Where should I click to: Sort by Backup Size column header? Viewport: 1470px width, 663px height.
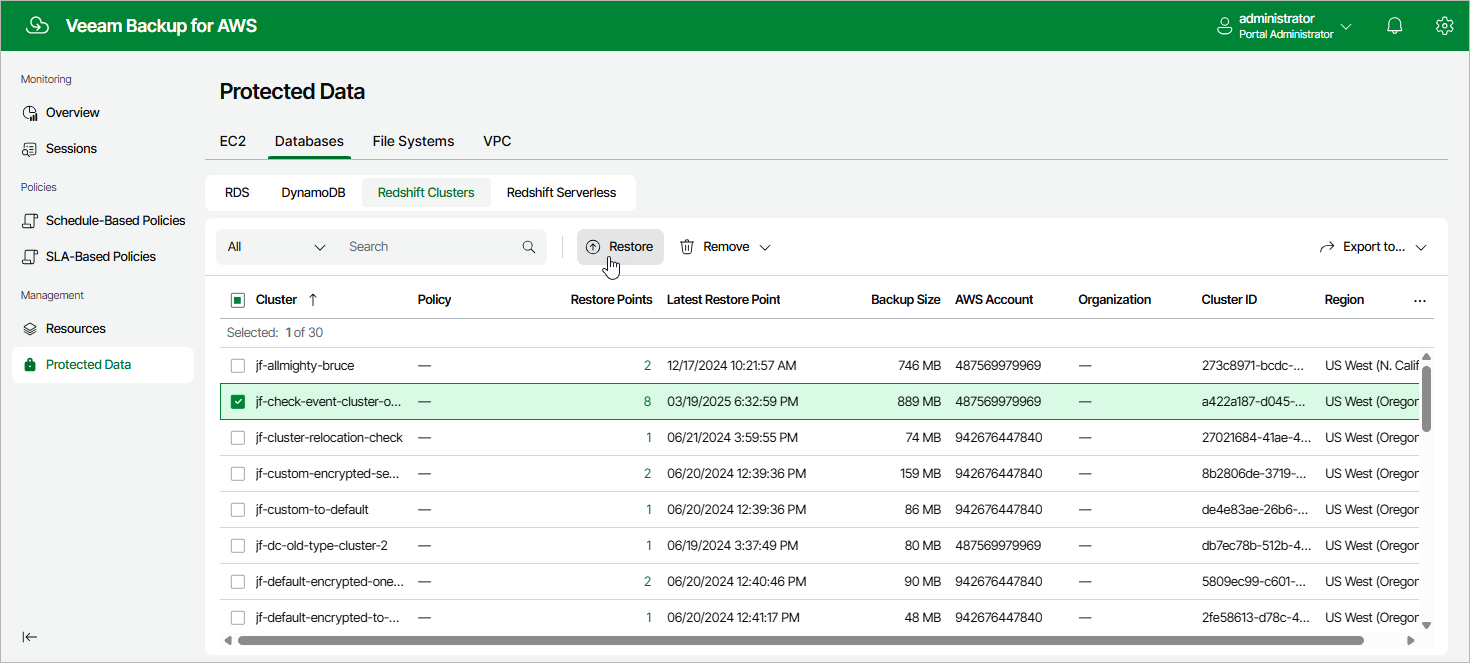906,300
